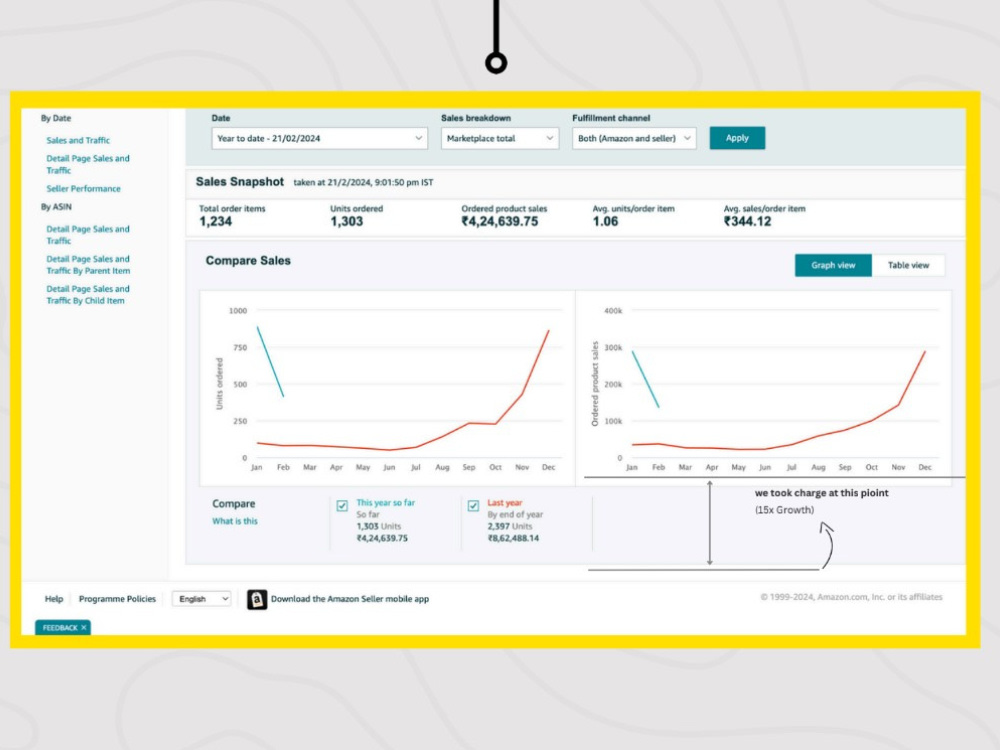This screenshot has width=1000, height=750.
Task: Click the FEEDBACK button
Action: coord(60,628)
